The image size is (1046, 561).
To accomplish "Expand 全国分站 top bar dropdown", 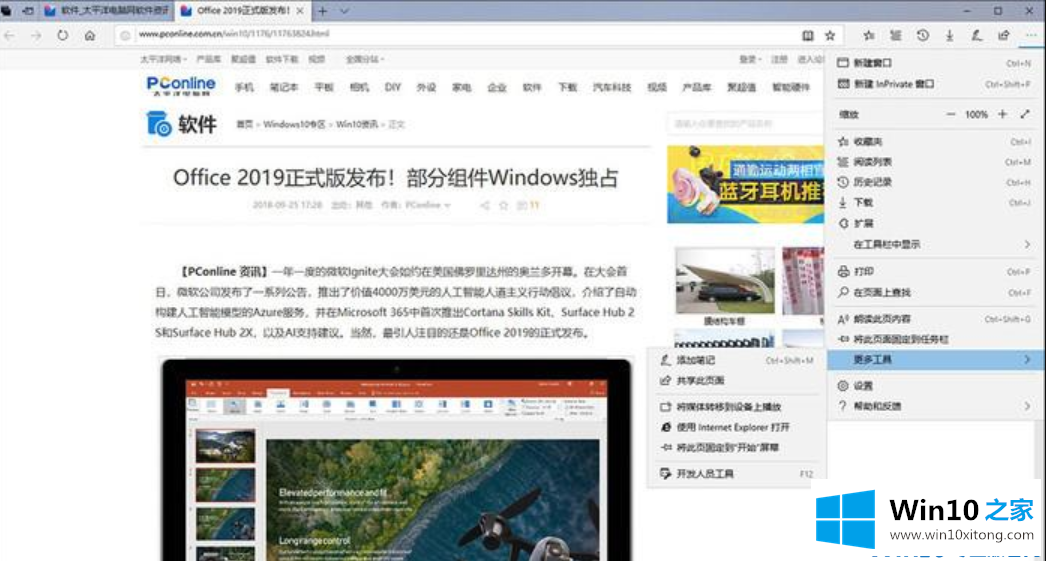I will pos(365,59).
